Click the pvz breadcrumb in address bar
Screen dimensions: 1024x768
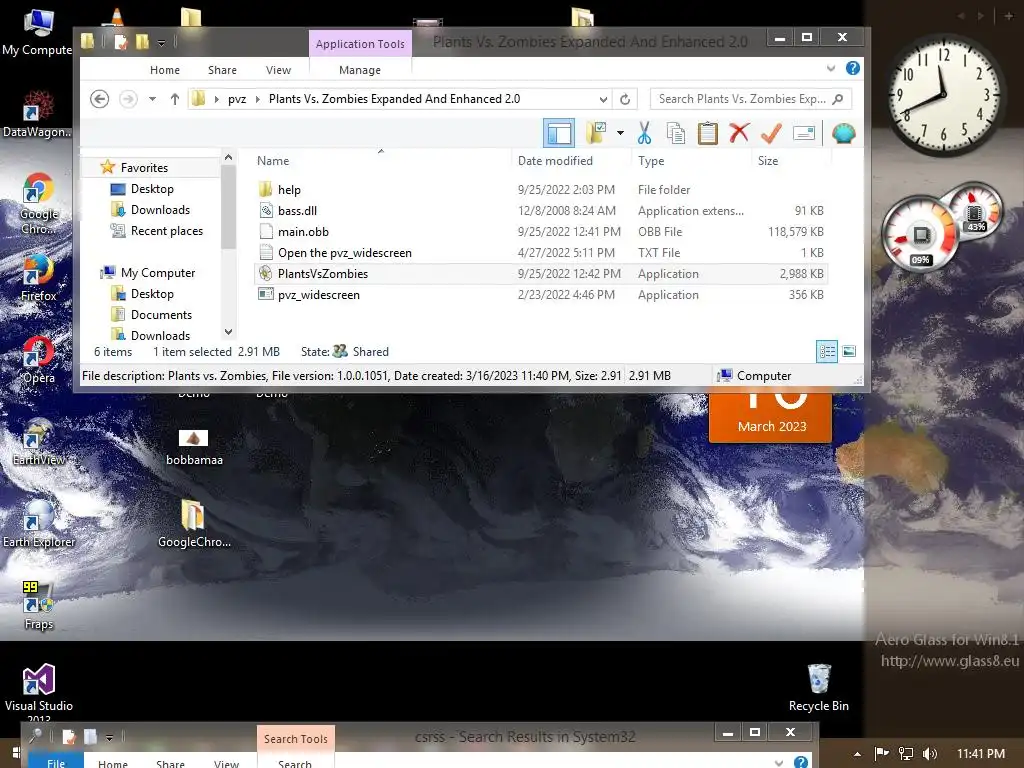tap(236, 99)
